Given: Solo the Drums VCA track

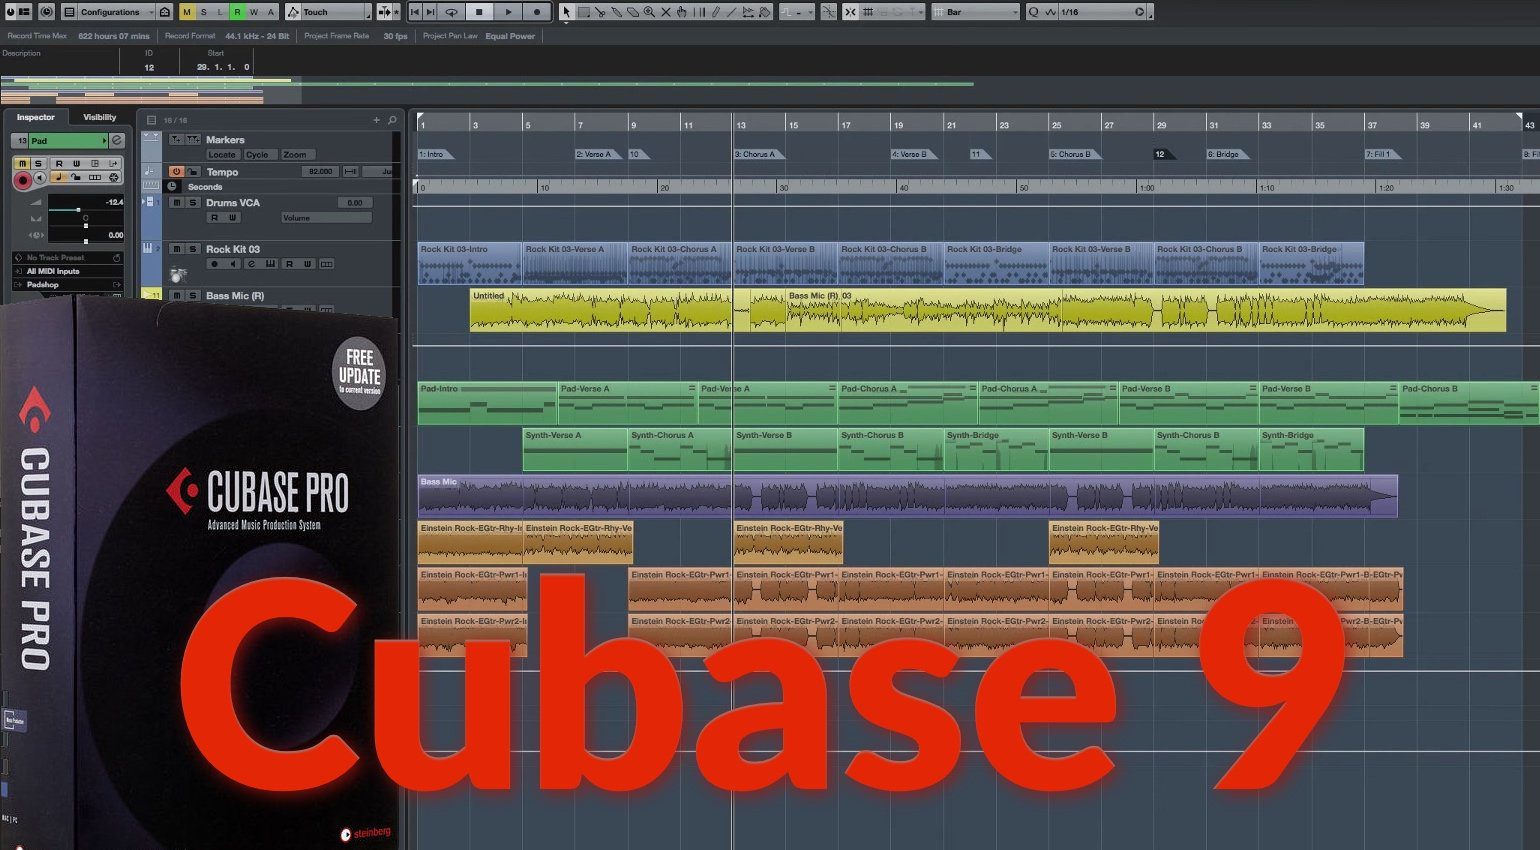Looking at the screenshot, I should [193, 203].
